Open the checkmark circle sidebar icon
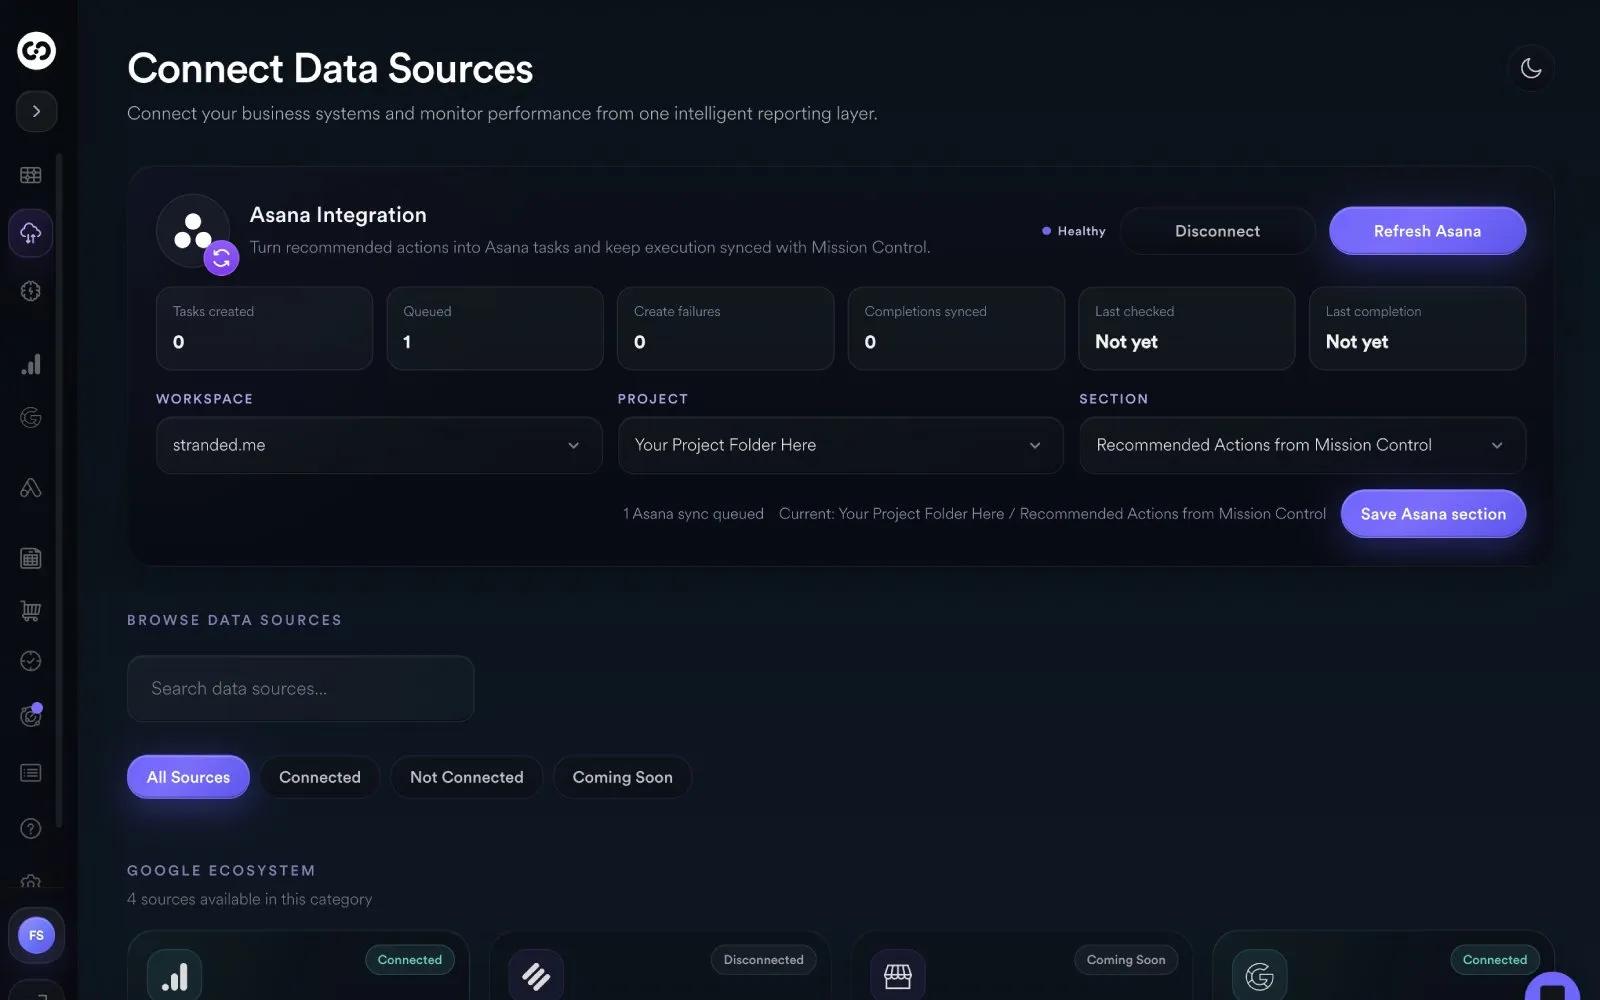 (x=31, y=661)
